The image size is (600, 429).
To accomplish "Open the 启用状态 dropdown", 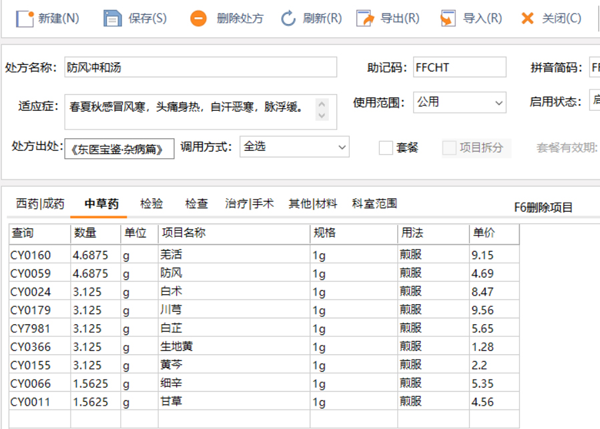I will 594,100.
